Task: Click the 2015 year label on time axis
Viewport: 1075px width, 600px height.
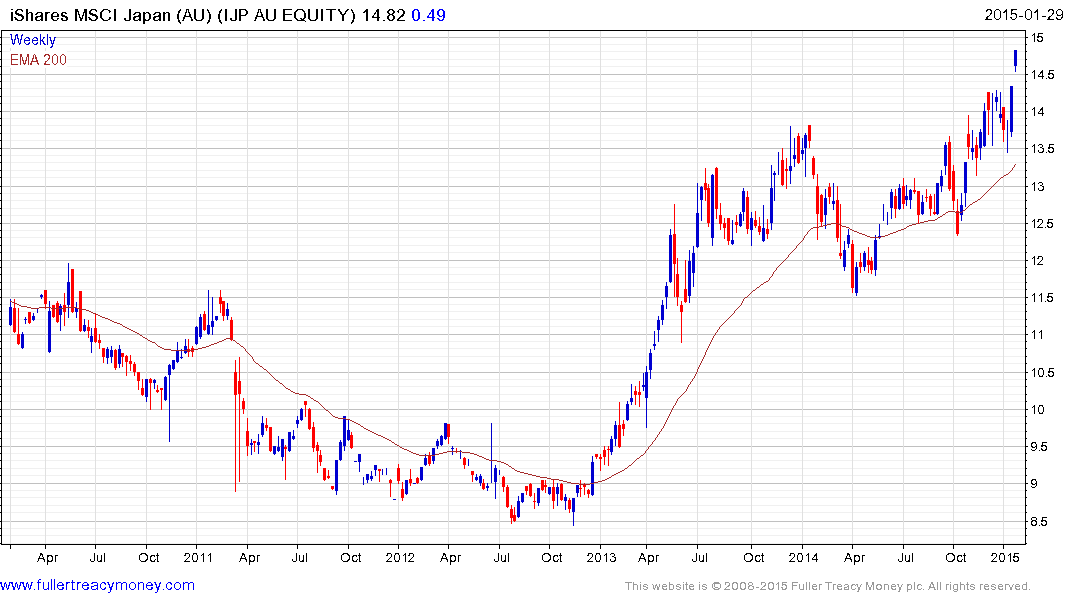Action: (1004, 557)
